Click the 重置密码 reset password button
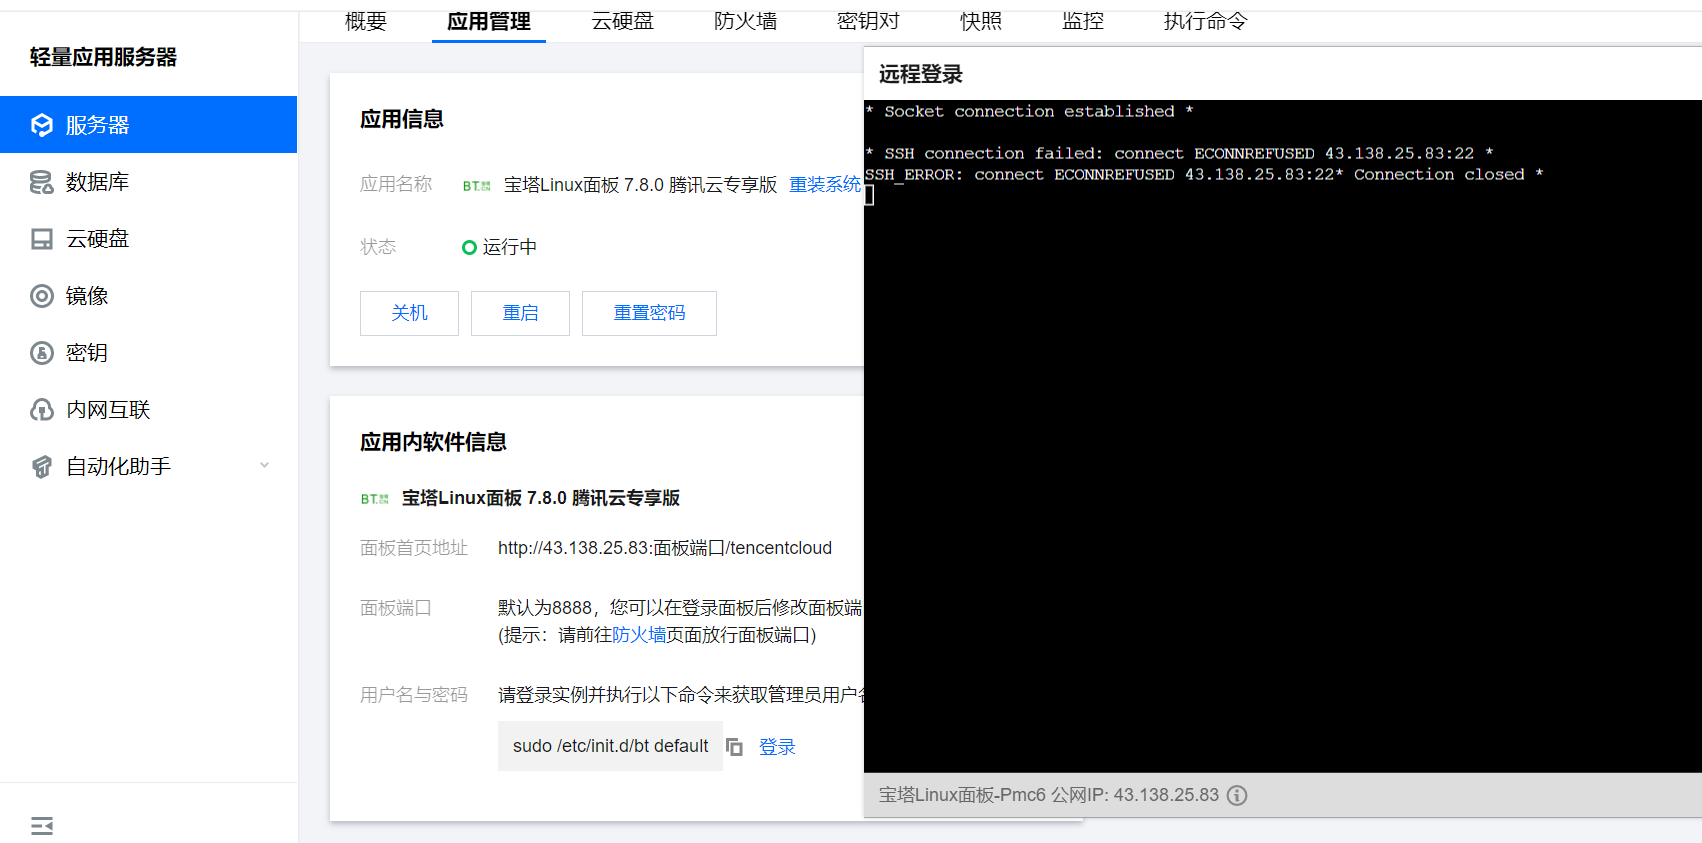The width and height of the screenshot is (1702, 843). click(x=649, y=313)
